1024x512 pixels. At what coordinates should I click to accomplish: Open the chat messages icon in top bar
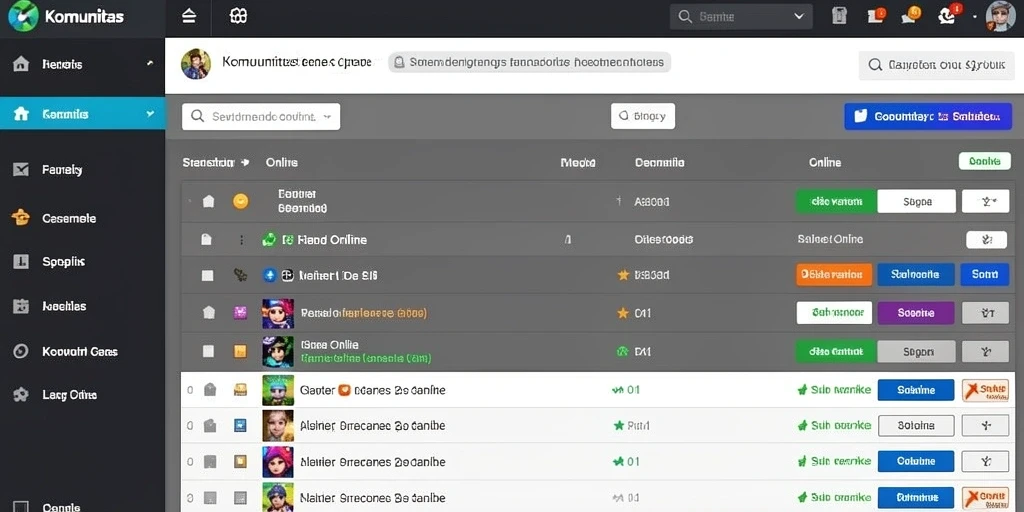(x=910, y=16)
